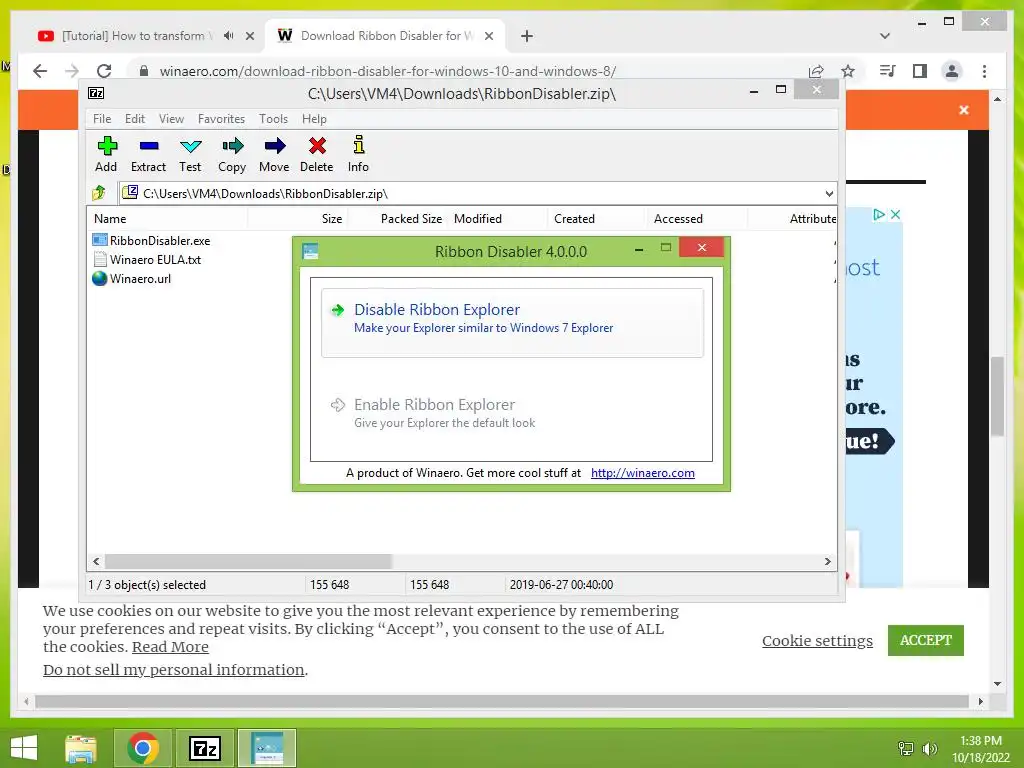1024x768 pixels.
Task: Mute the YouTube tutorial tab audio icon
Action: 228,36
